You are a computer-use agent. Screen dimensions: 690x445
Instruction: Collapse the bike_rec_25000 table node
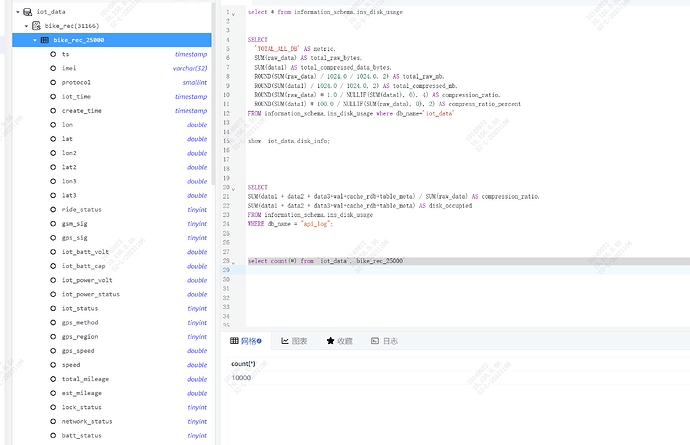[35, 39]
